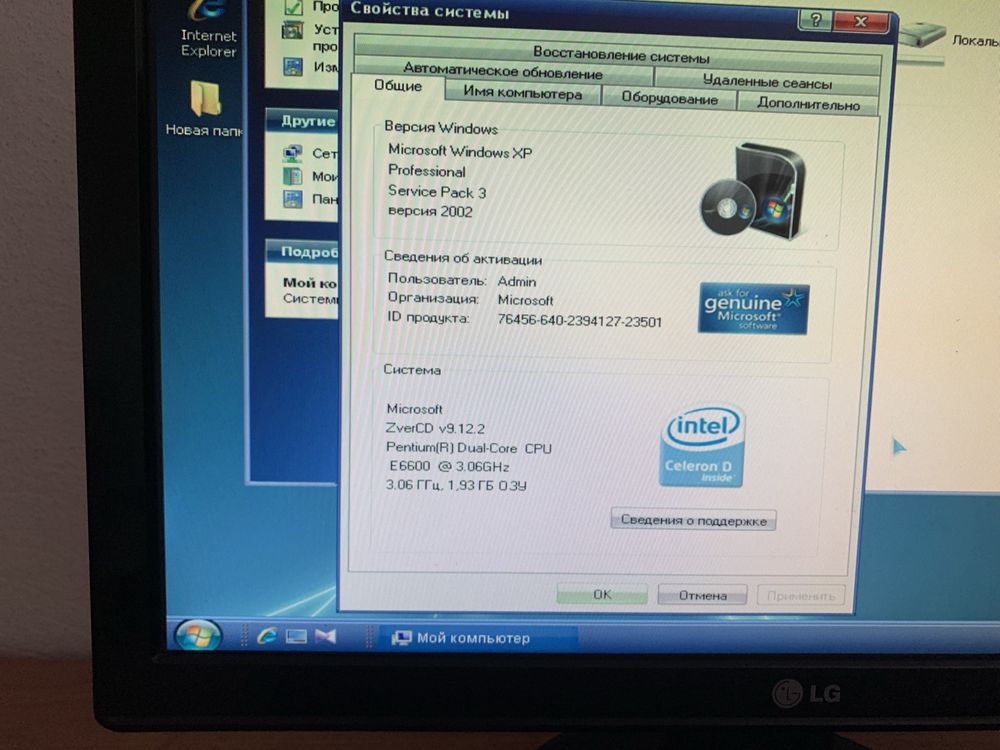This screenshot has height=750, width=1000.
Task: Click the "E6600 @ 3.06GHz" text
Action: 449,466
